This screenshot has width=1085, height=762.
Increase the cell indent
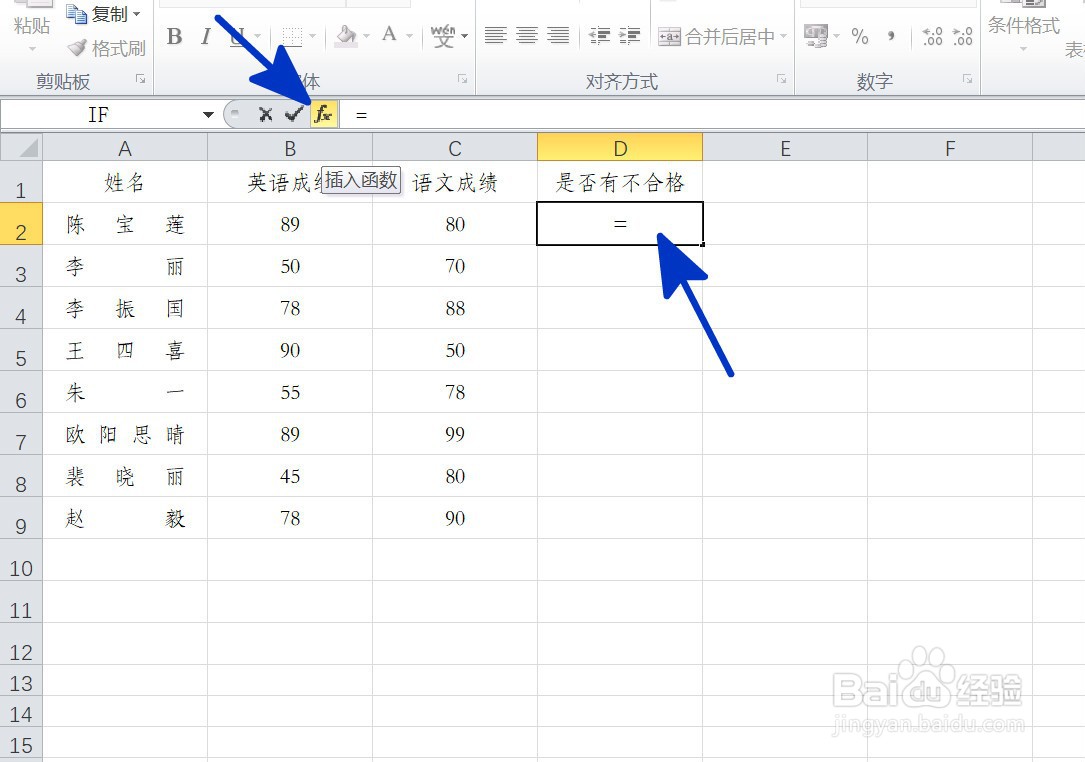630,35
